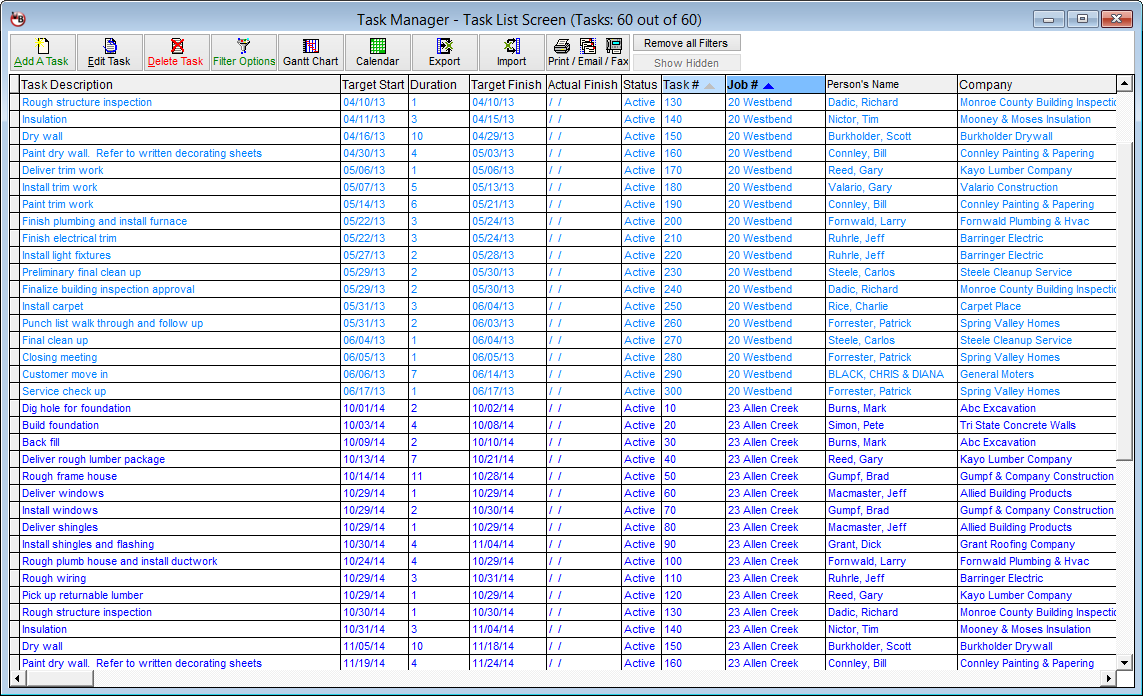Image resolution: width=1143 pixels, height=696 pixels.
Task: Click the printer icon in Print/Email/Fax group
Action: [561, 45]
